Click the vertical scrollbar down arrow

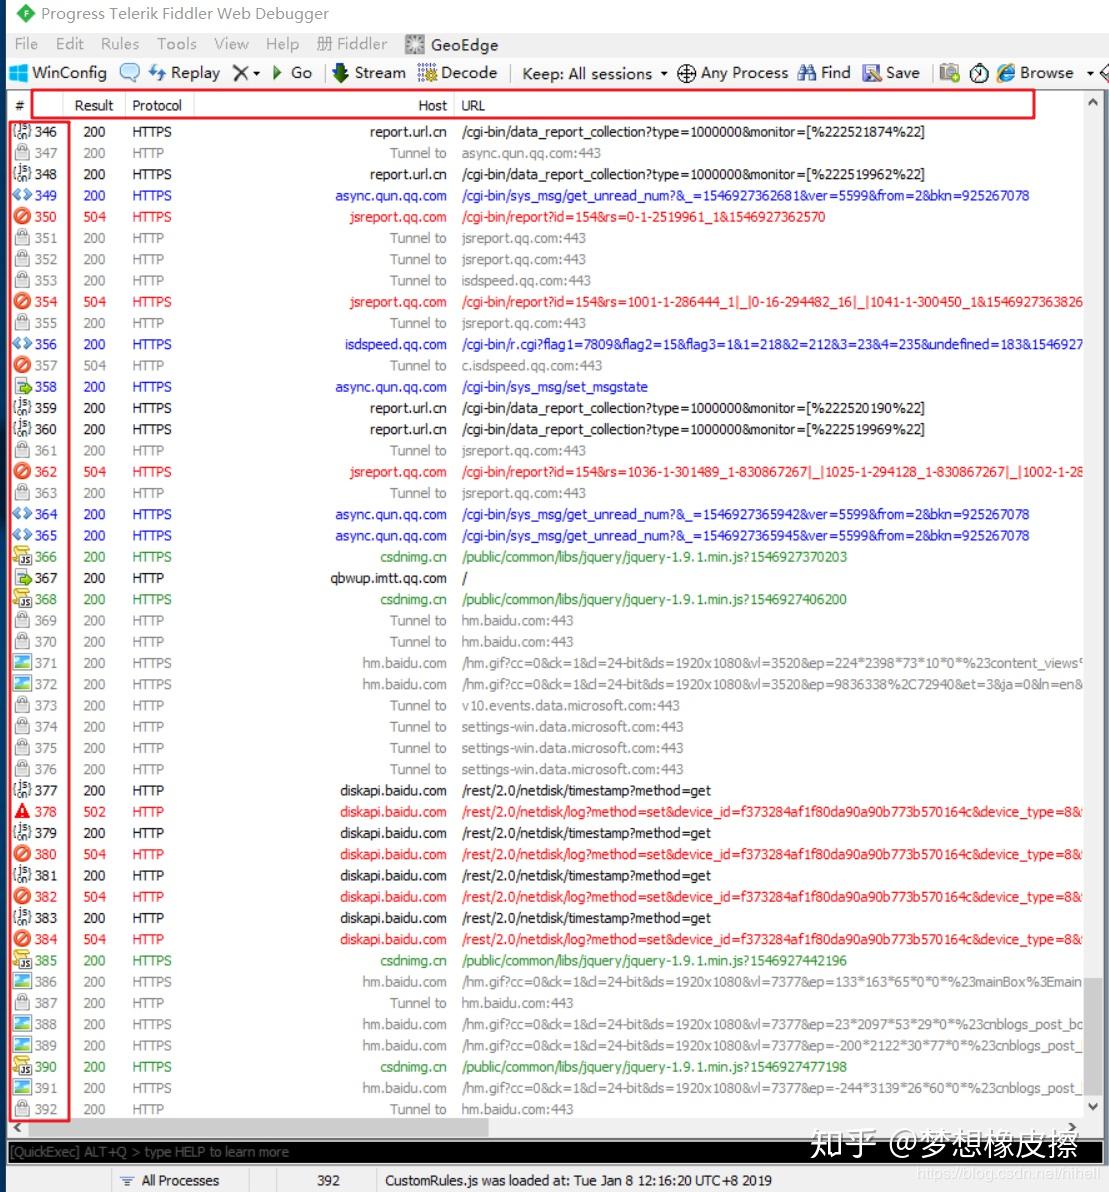[1092, 1107]
